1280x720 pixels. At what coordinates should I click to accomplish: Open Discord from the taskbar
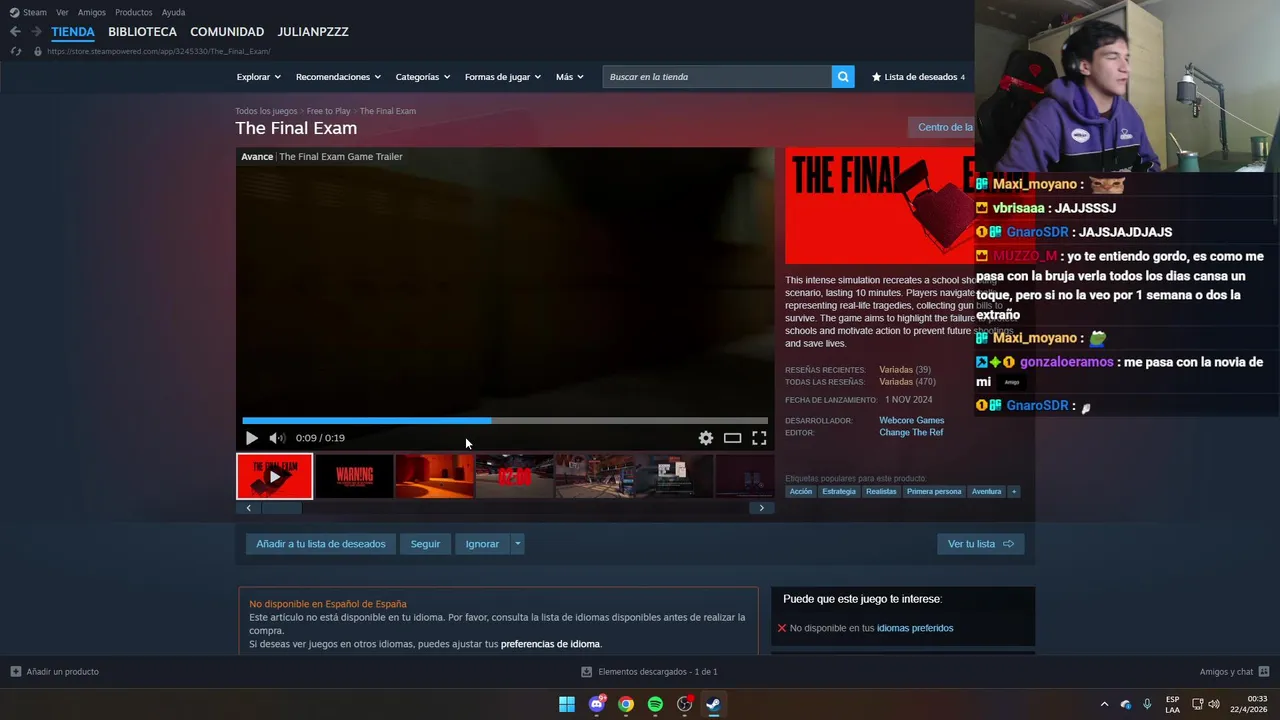click(597, 704)
